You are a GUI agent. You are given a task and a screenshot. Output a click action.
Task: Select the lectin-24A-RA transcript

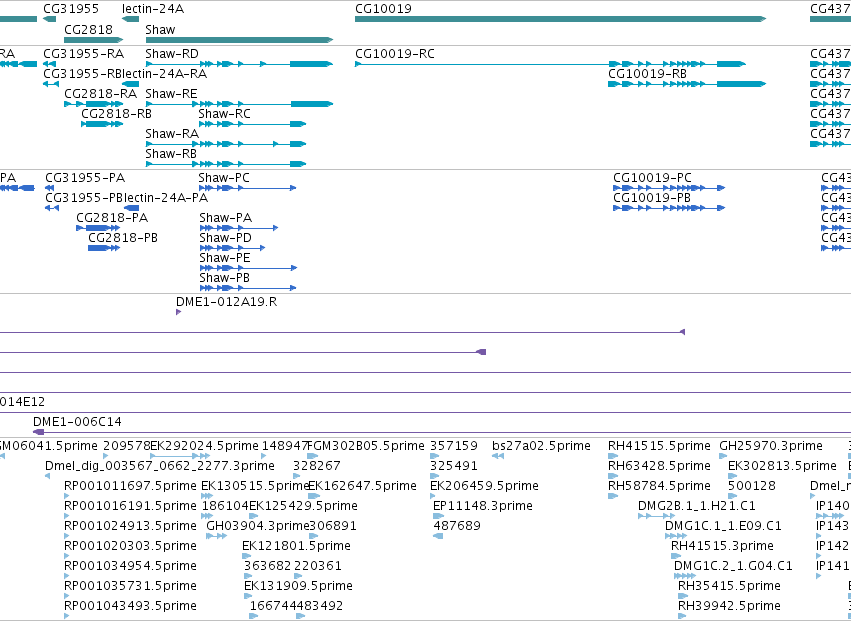(130, 84)
